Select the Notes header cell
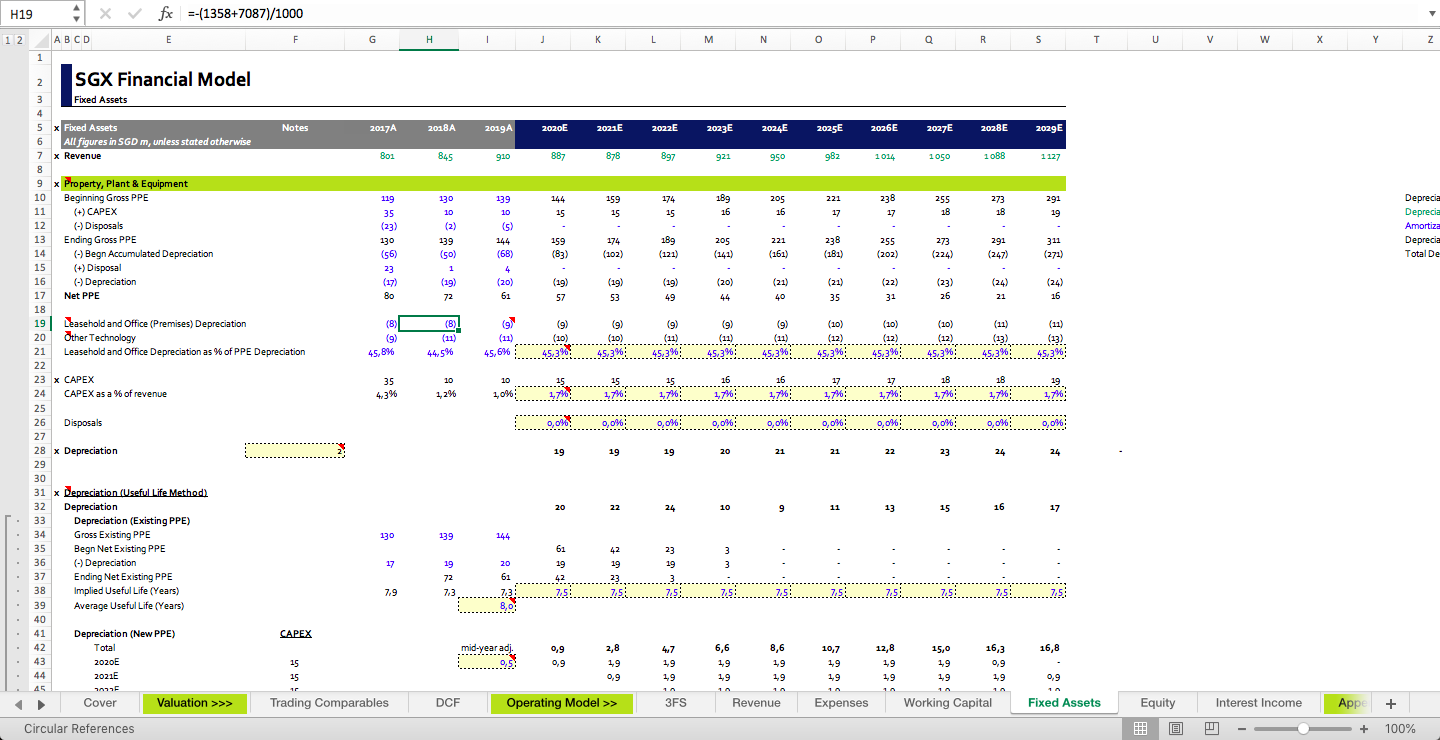 pyautogui.click(x=295, y=128)
